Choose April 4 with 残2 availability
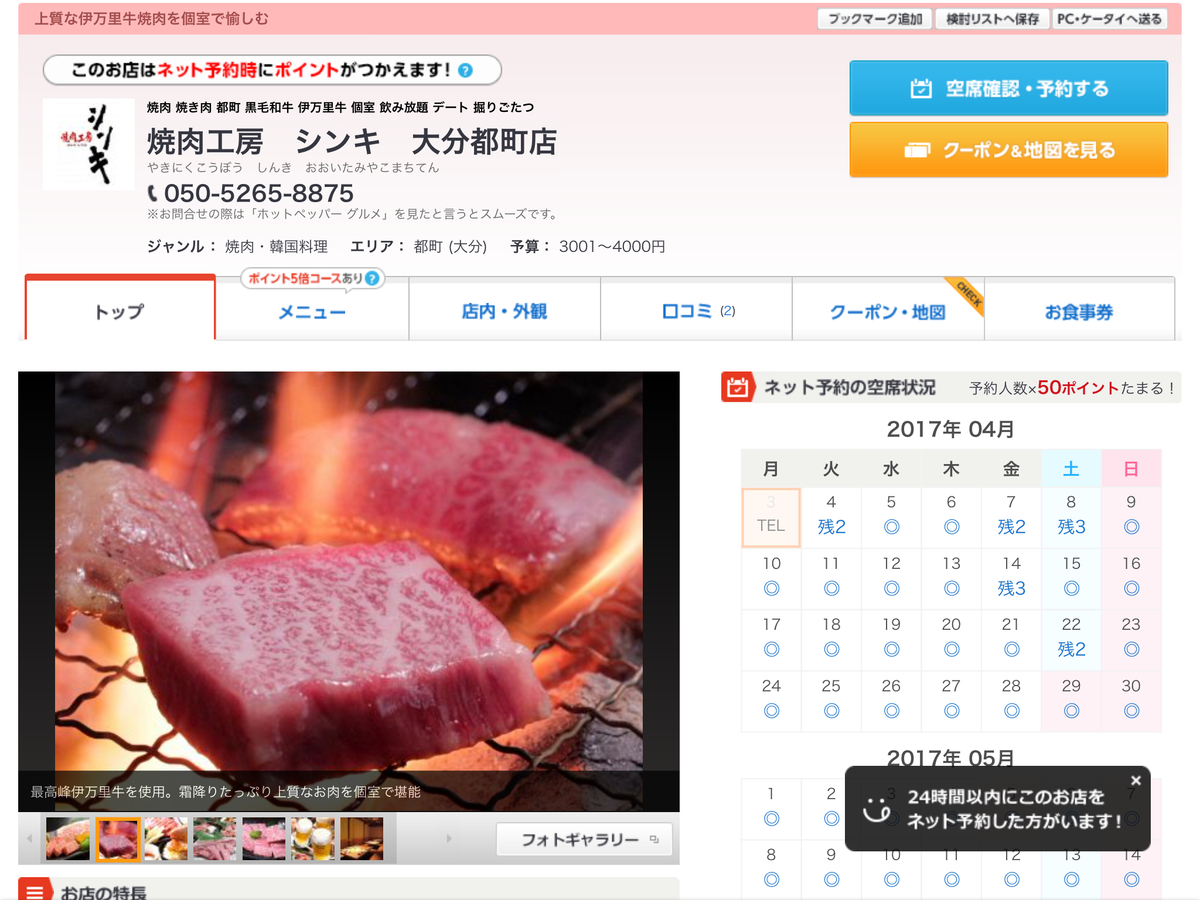 [x=831, y=516]
